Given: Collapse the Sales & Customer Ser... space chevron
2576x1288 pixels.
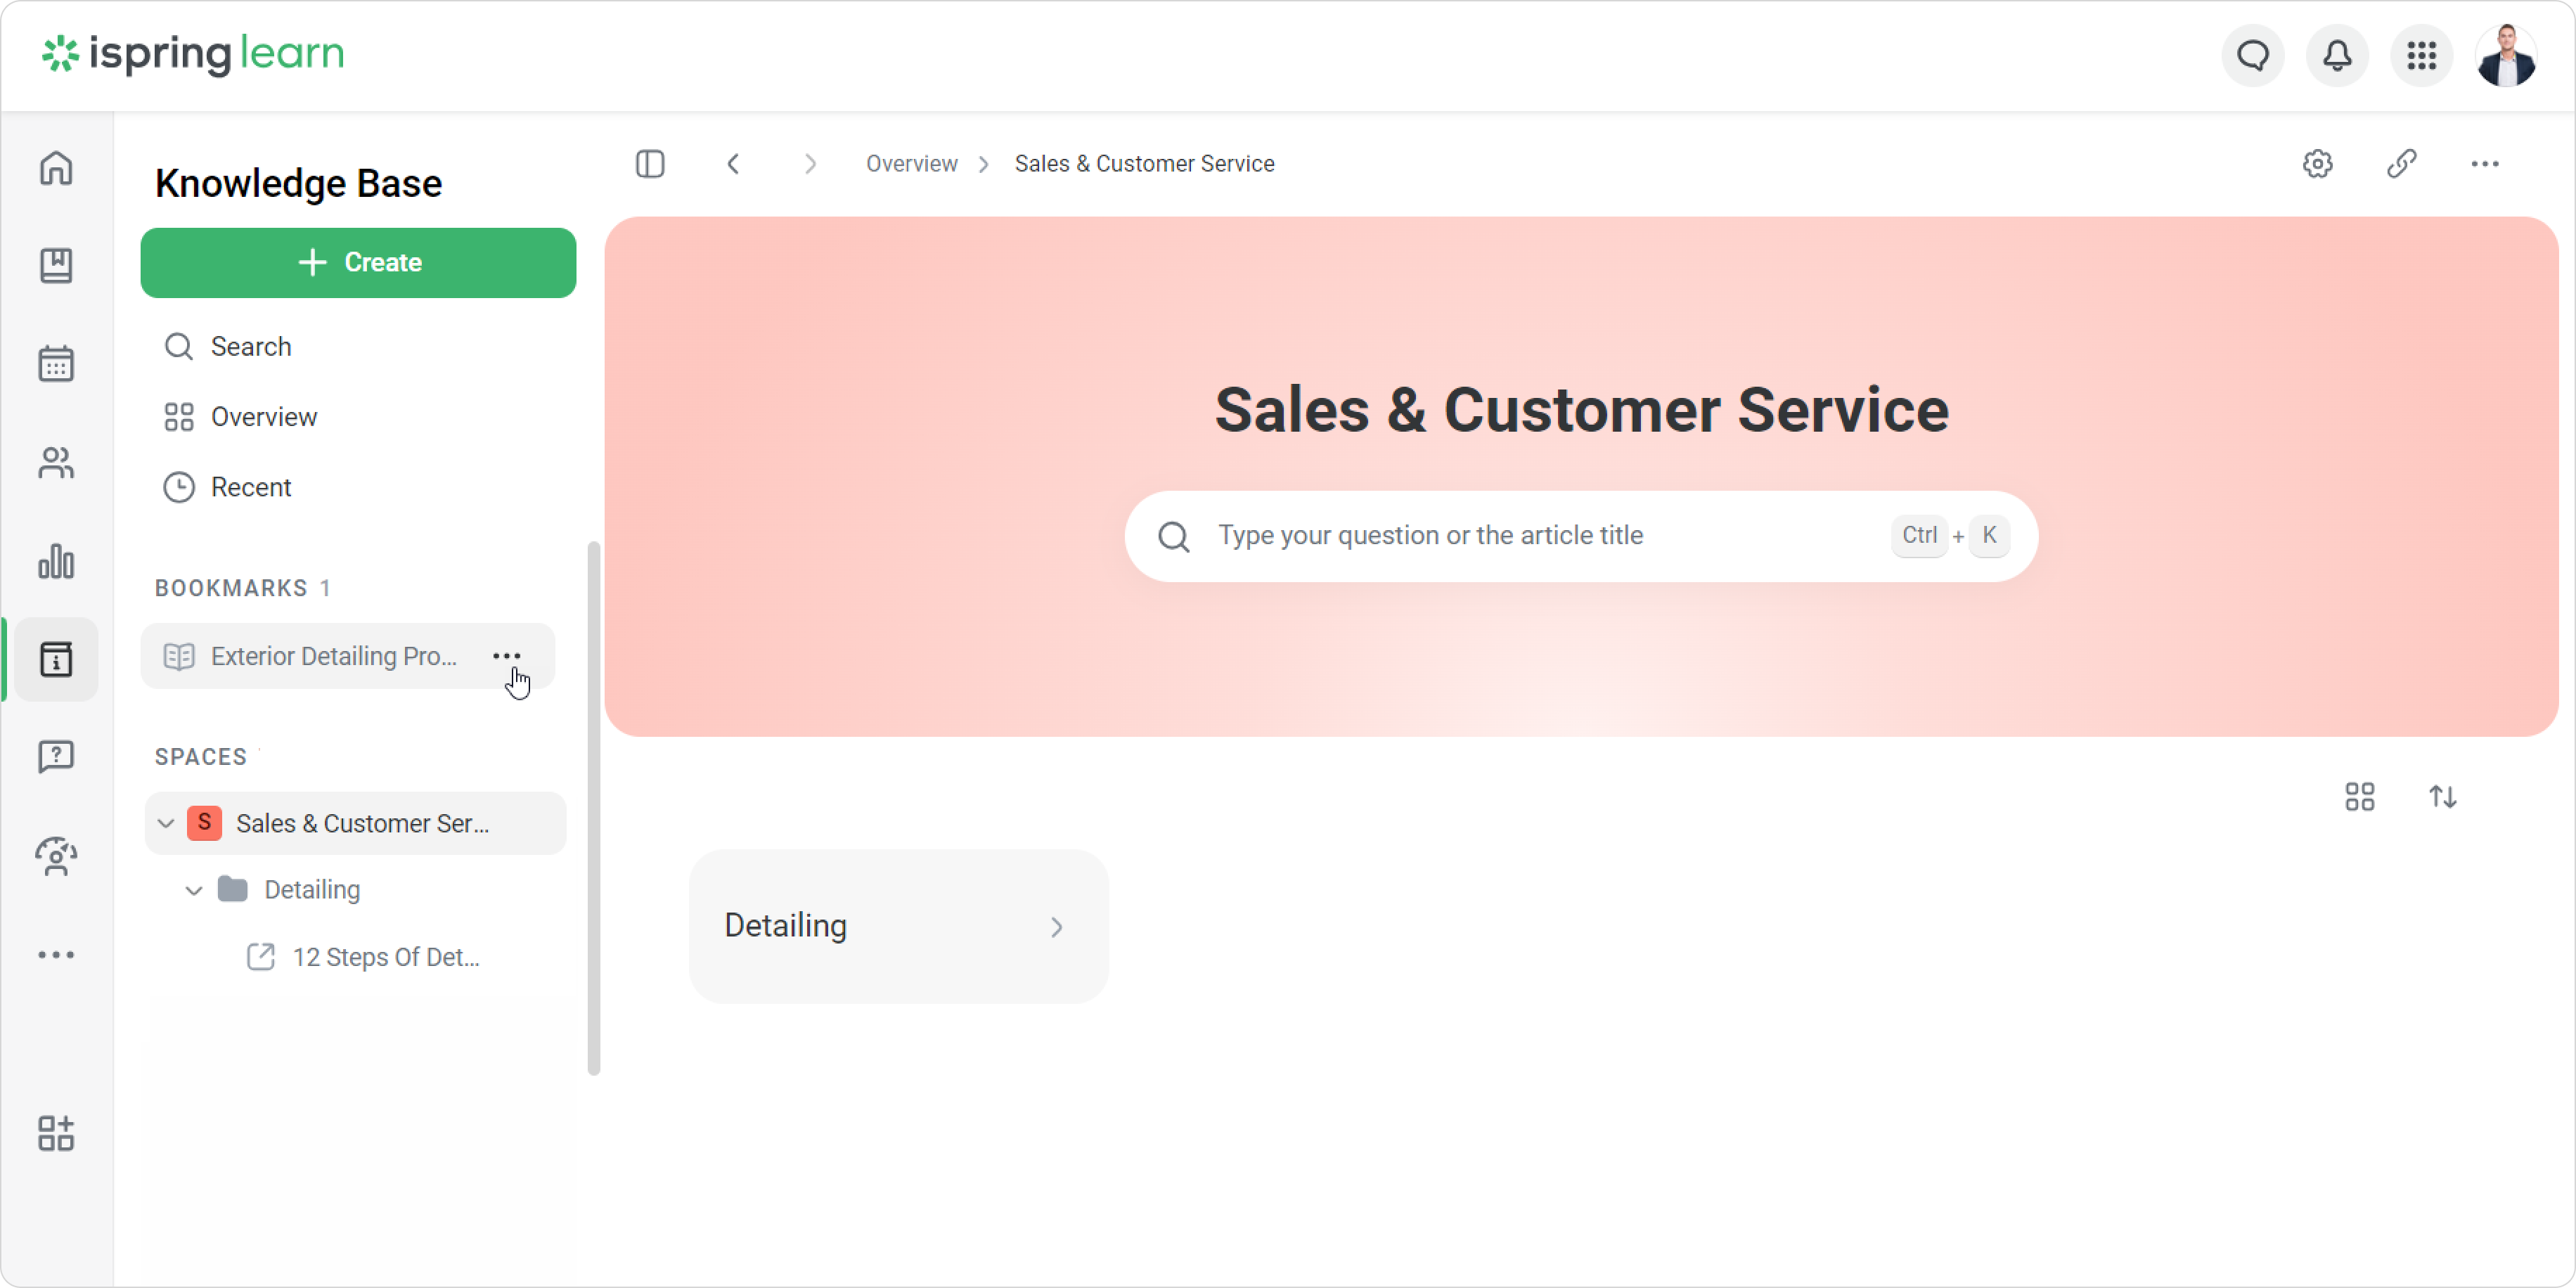Looking at the screenshot, I should coord(166,823).
